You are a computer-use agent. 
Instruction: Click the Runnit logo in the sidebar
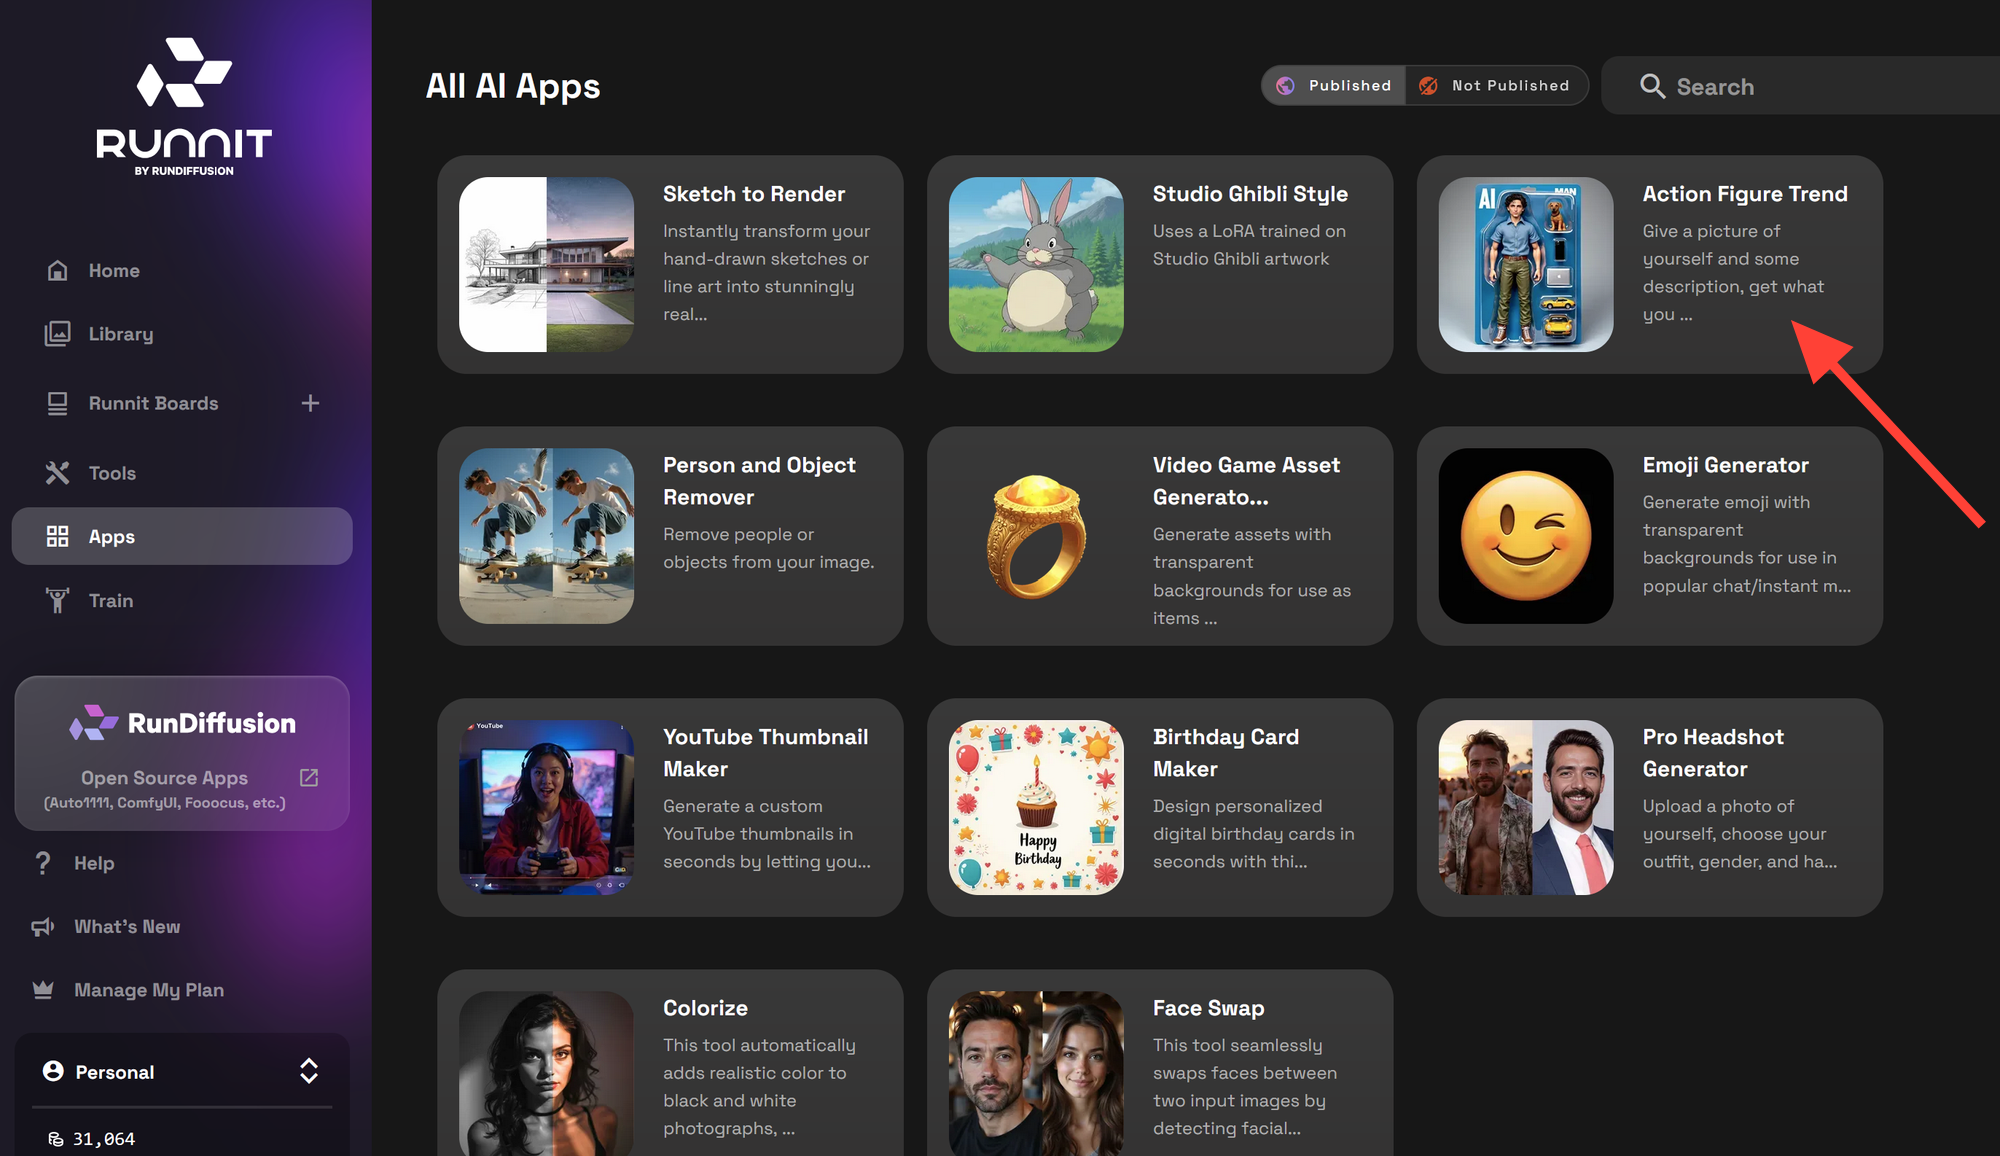(184, 105)
